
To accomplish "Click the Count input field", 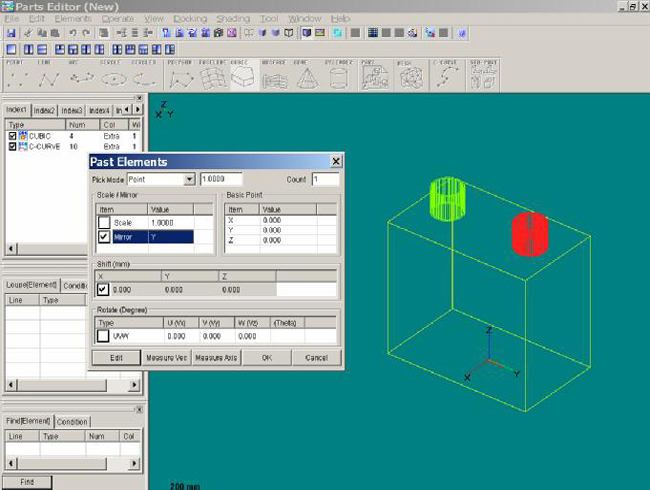I will (326, 179).
